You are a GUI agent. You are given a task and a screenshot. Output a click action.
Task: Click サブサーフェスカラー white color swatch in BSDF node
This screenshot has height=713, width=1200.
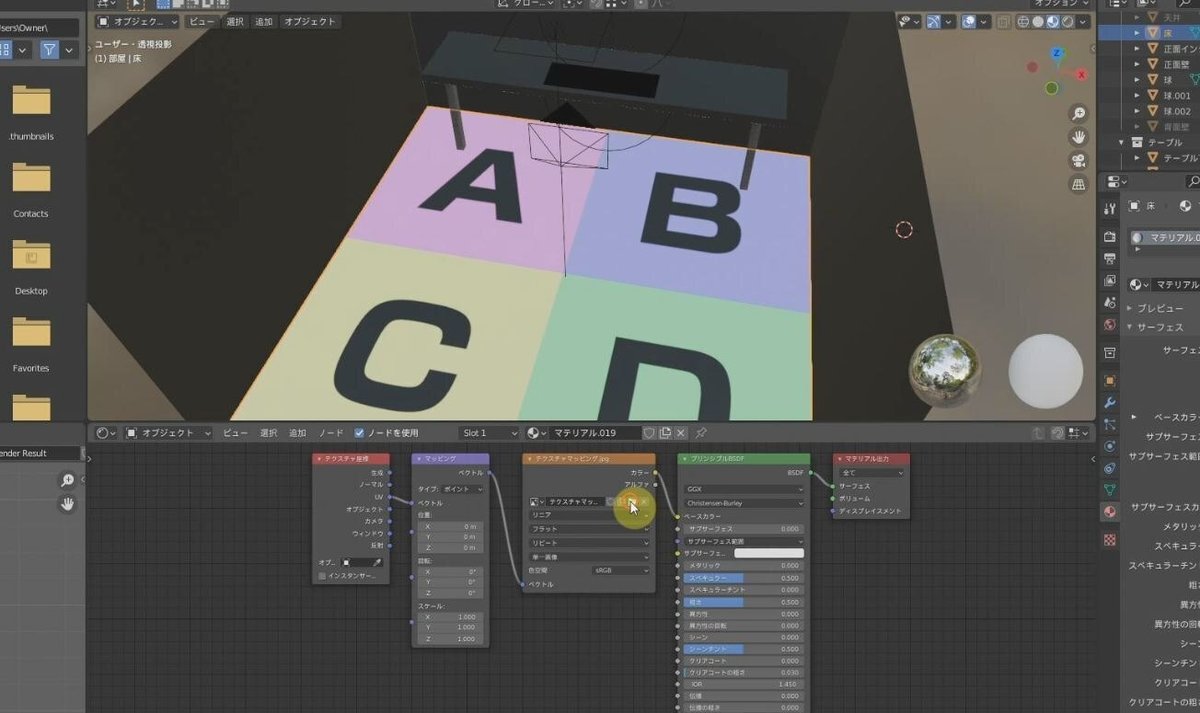pyautogui.click(x=769, y=553)
